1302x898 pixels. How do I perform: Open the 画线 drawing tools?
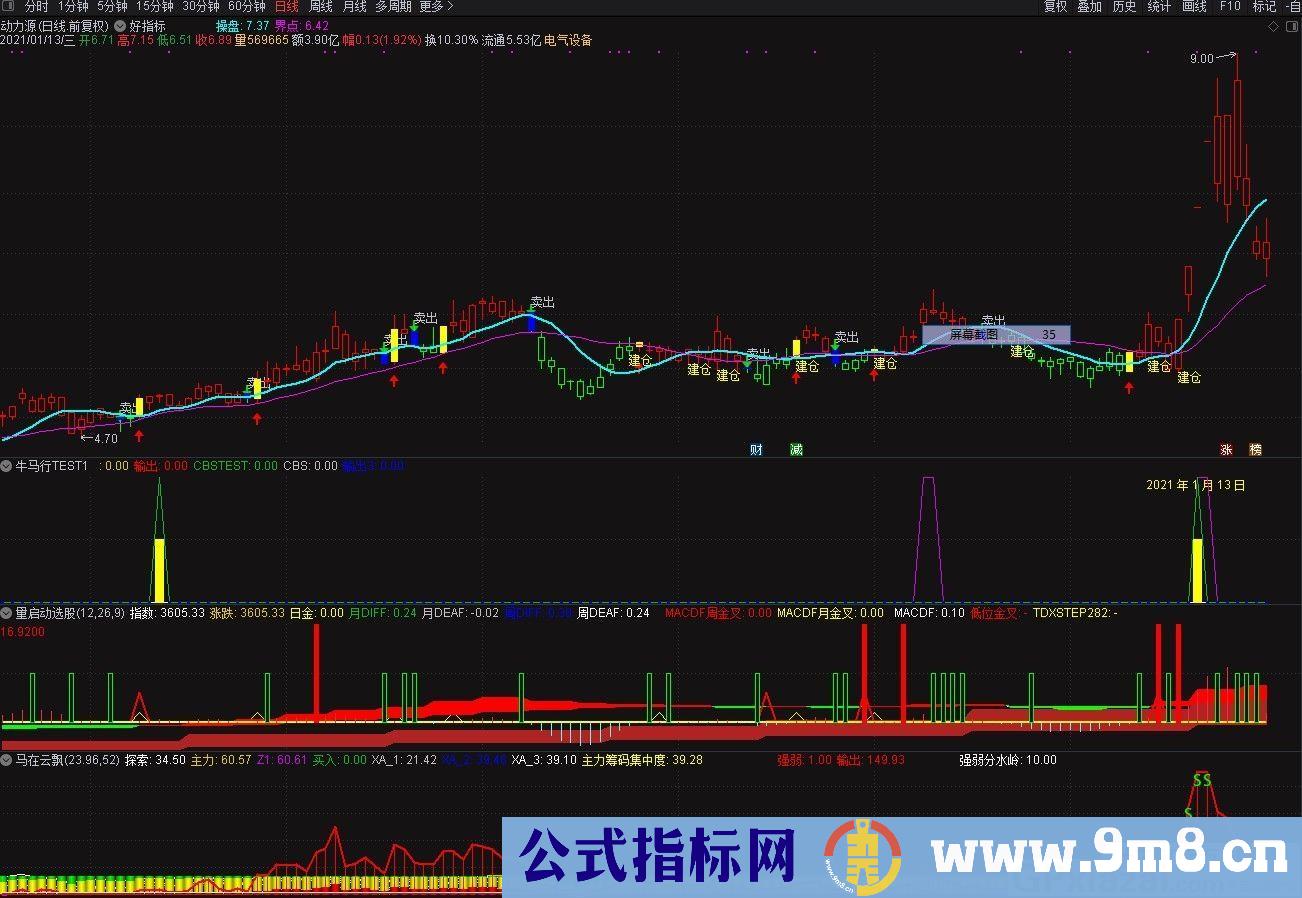(1194, 6)
